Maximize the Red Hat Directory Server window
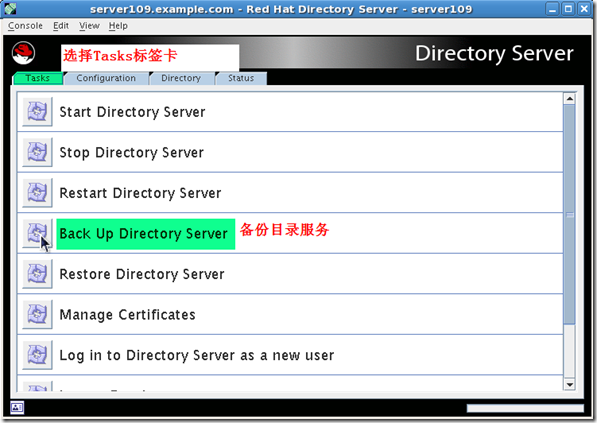 coord(568,9)
